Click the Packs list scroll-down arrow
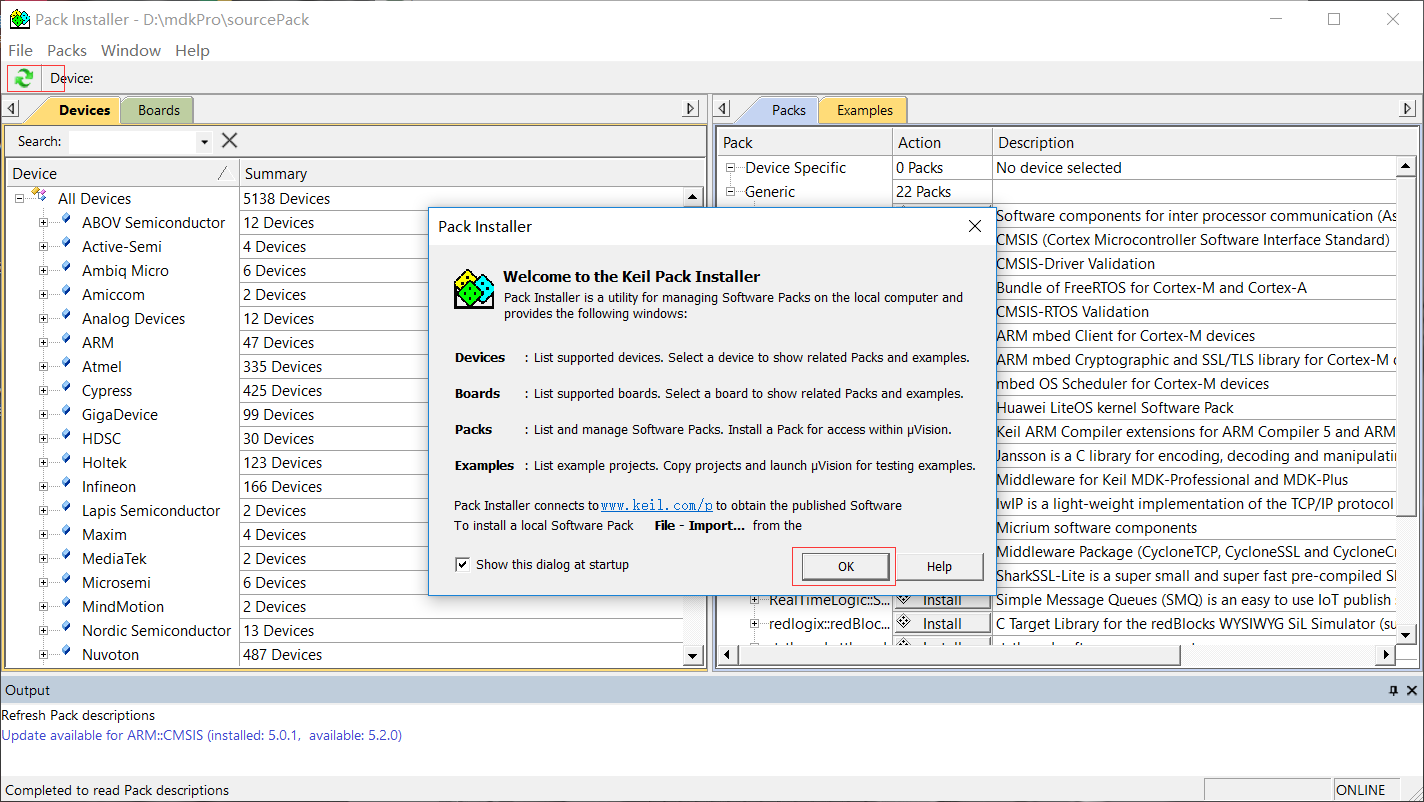The width and height of the screenshot is (1424, 802). click(x=1405, y=634)
